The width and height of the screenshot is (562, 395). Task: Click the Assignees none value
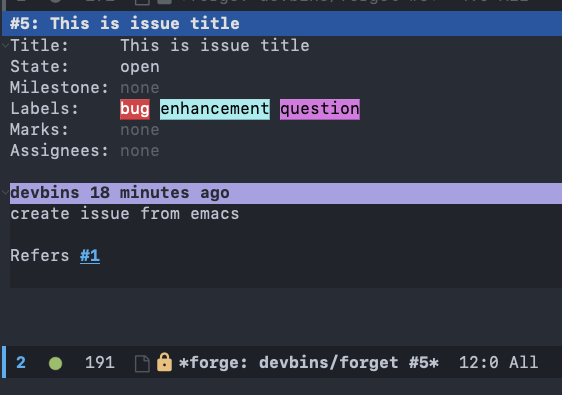click(140, 151)
